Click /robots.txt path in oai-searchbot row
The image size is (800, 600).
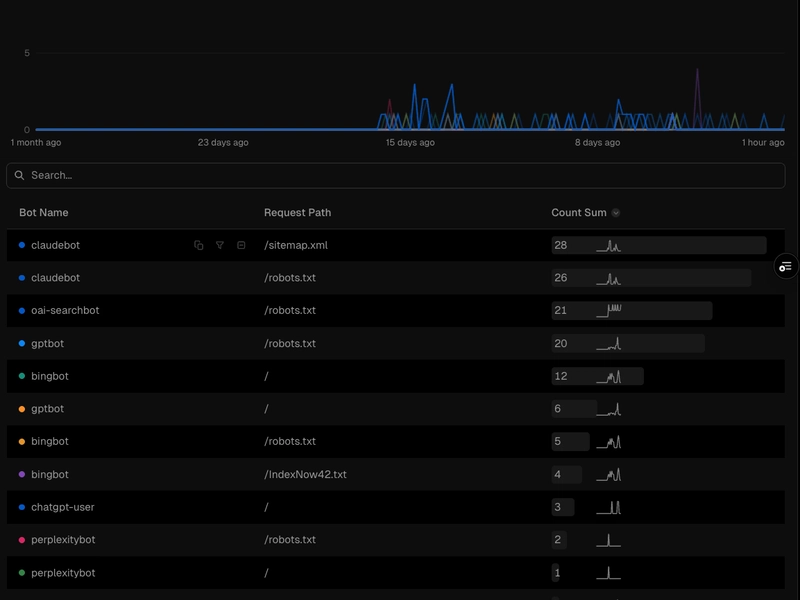(290, 311)
